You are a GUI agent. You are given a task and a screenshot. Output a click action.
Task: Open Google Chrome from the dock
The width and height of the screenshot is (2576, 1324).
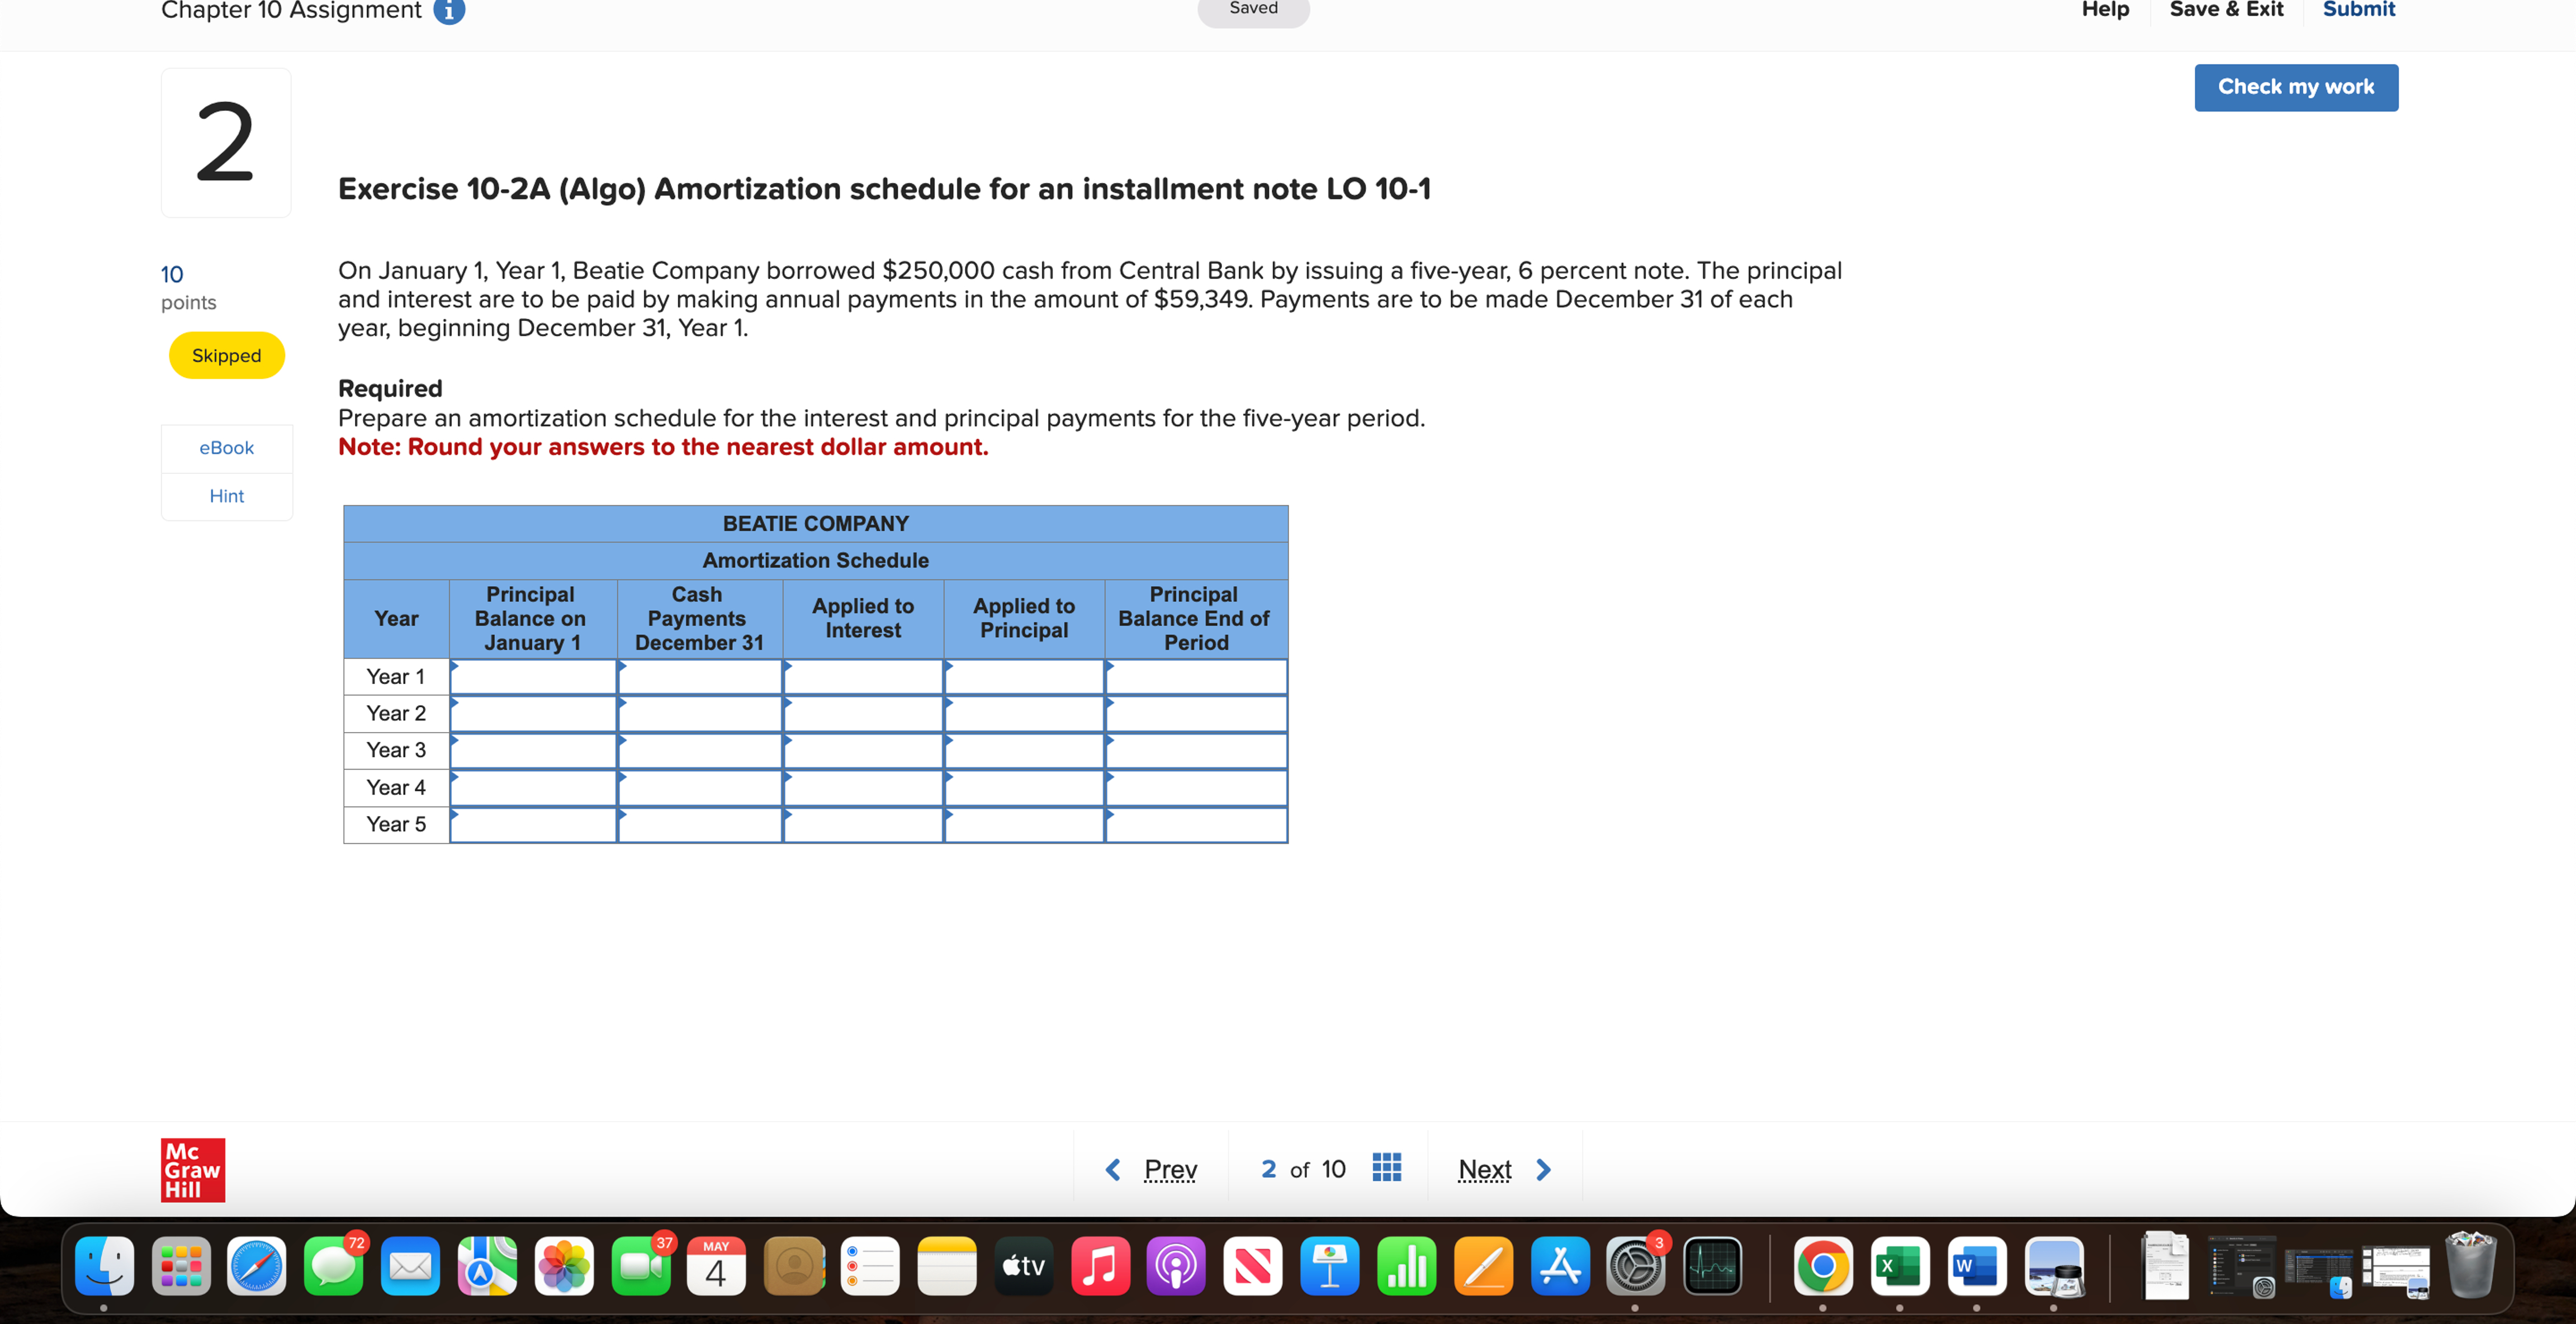click(1823, 1266)
